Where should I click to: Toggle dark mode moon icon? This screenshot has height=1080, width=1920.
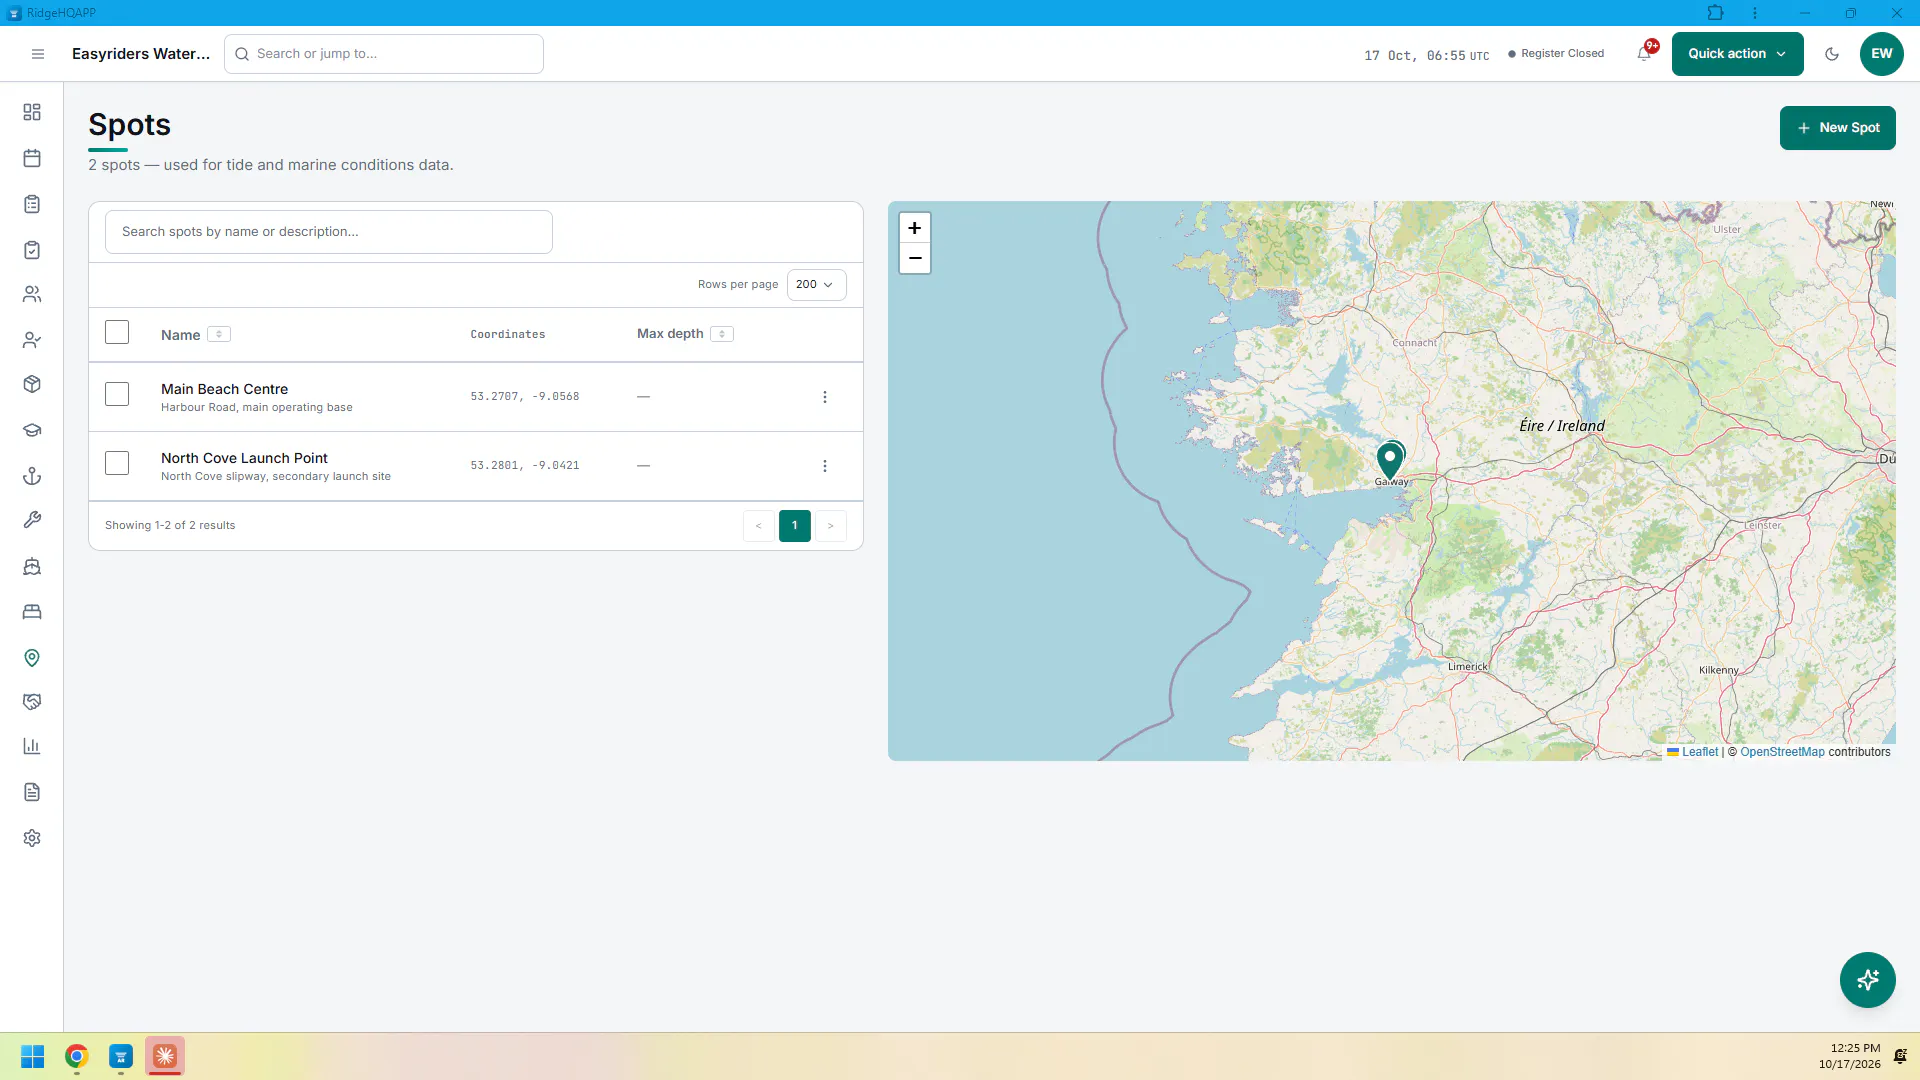(x=1832, y=54)
